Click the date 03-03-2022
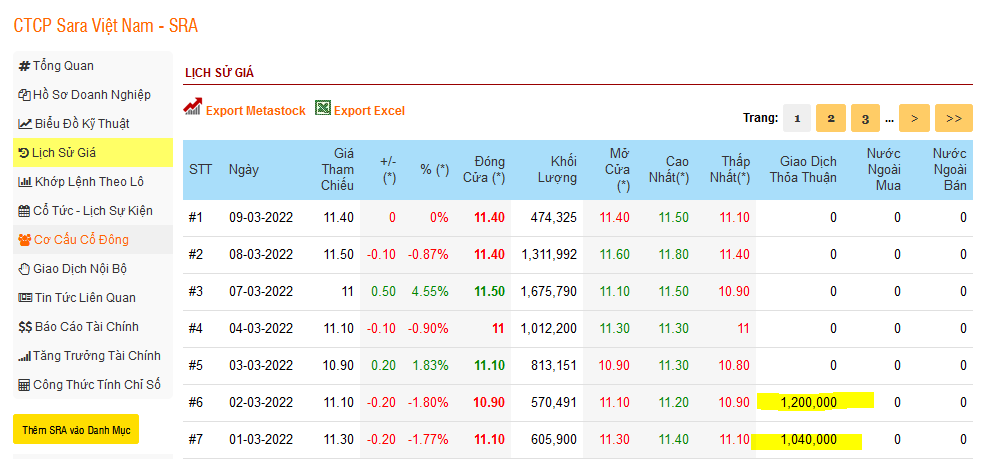Image resolution: width=988 pixels, height=459 pixels. click(x=261, y=365)
